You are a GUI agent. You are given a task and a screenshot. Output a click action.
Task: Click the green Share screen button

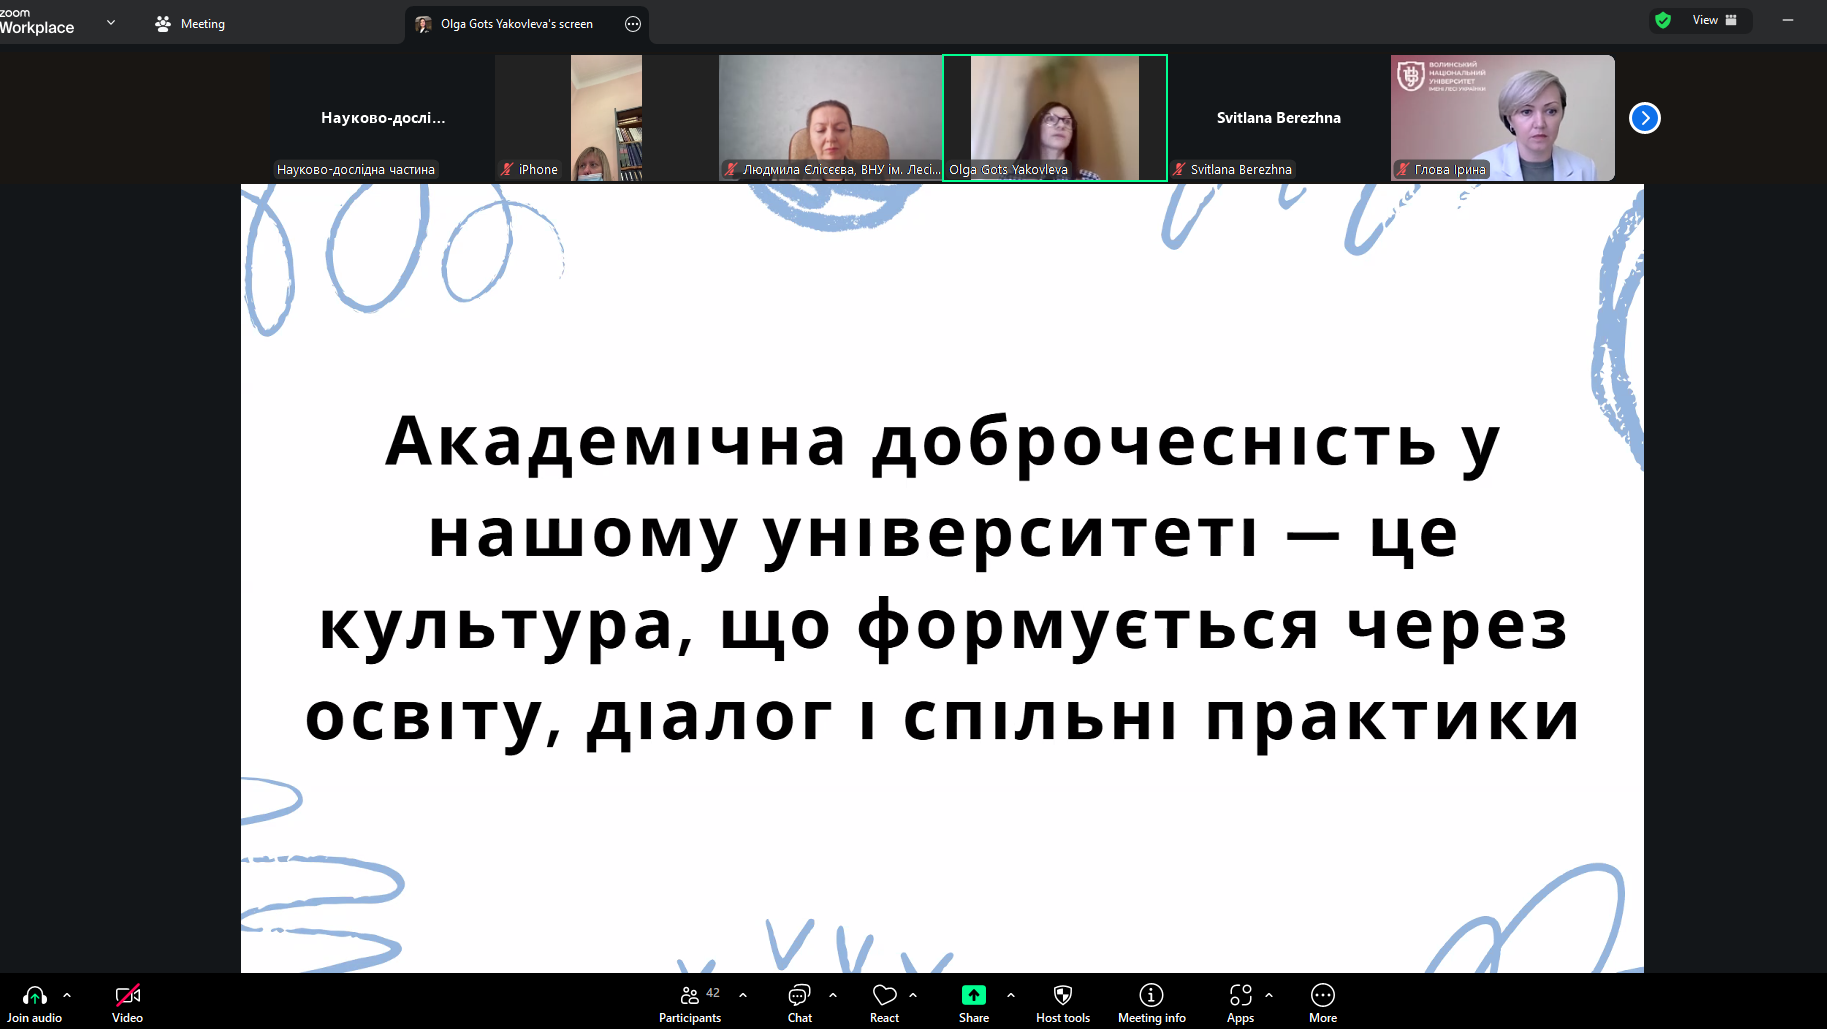[973, 1003]
